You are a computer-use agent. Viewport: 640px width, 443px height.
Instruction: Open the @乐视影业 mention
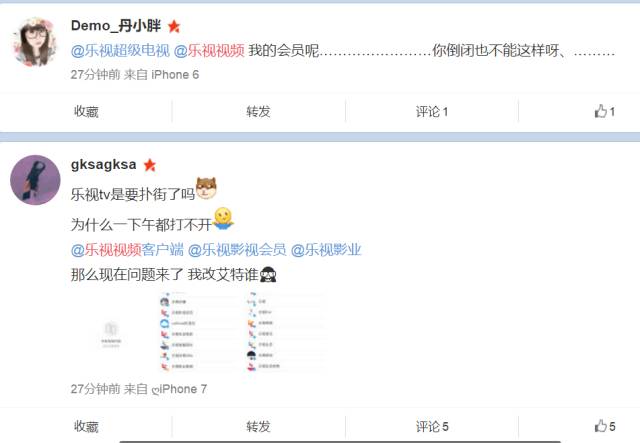pos(326,249)
